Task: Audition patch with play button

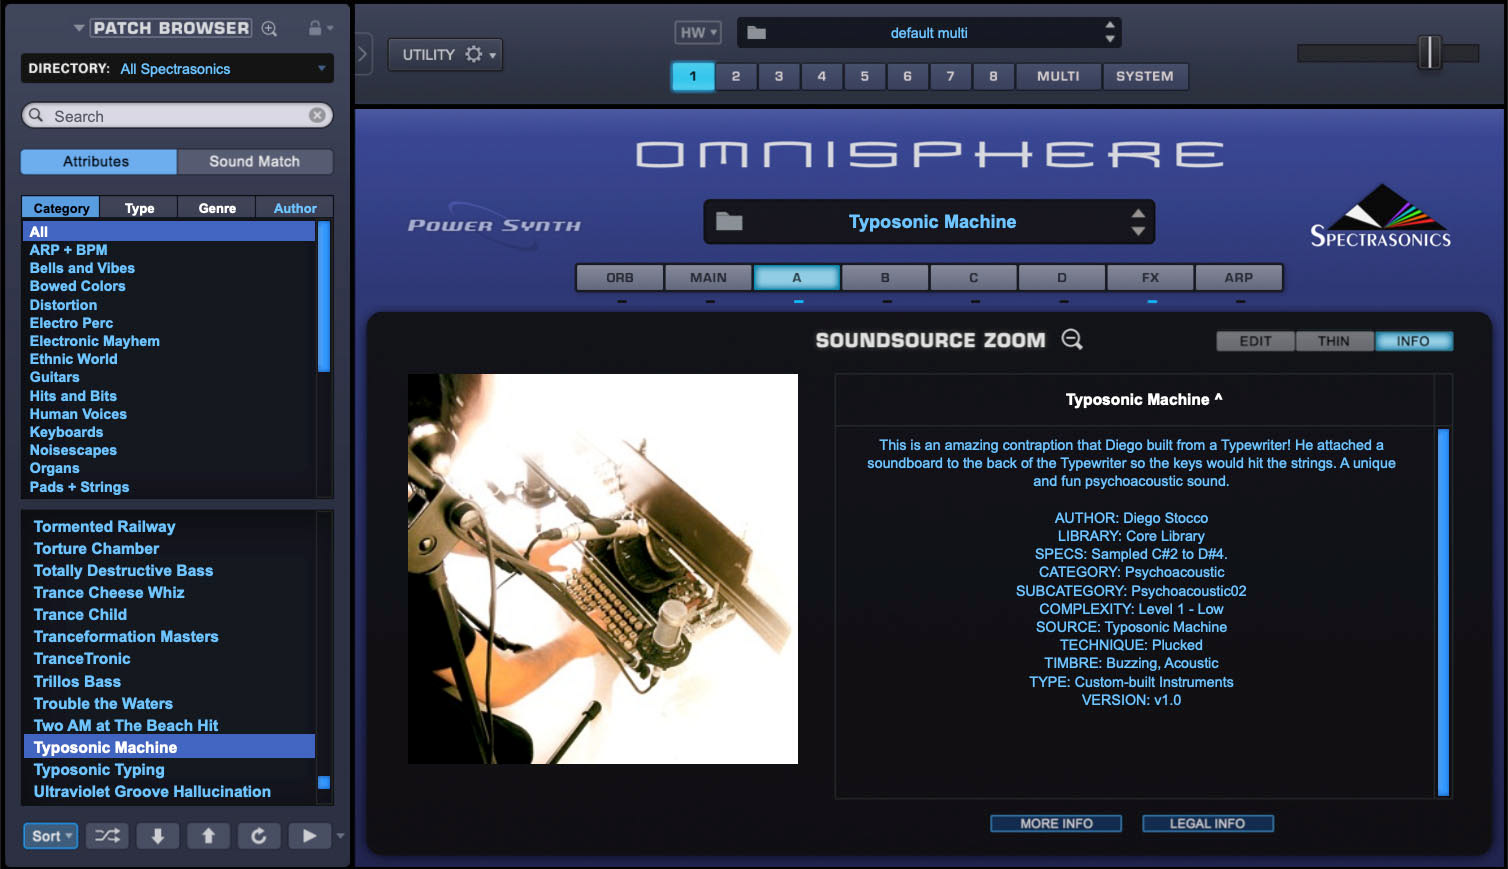Action: [x=310, y=836]
